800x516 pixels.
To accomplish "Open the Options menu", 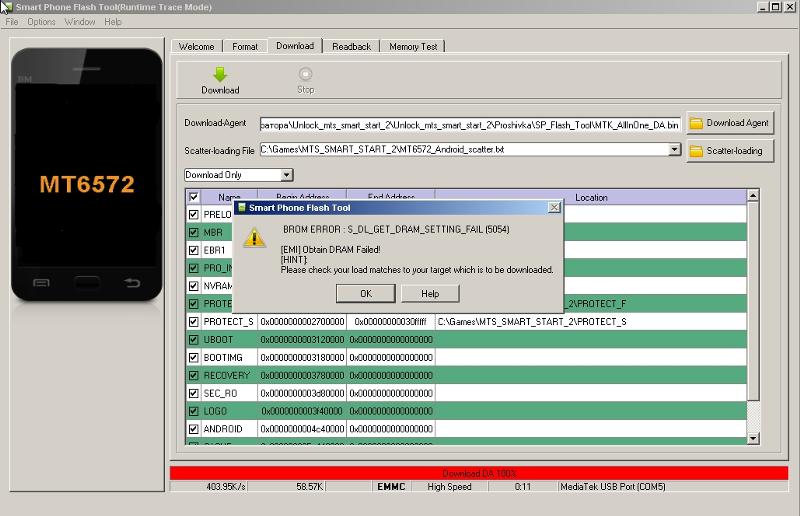I will (x=41, y=22).
